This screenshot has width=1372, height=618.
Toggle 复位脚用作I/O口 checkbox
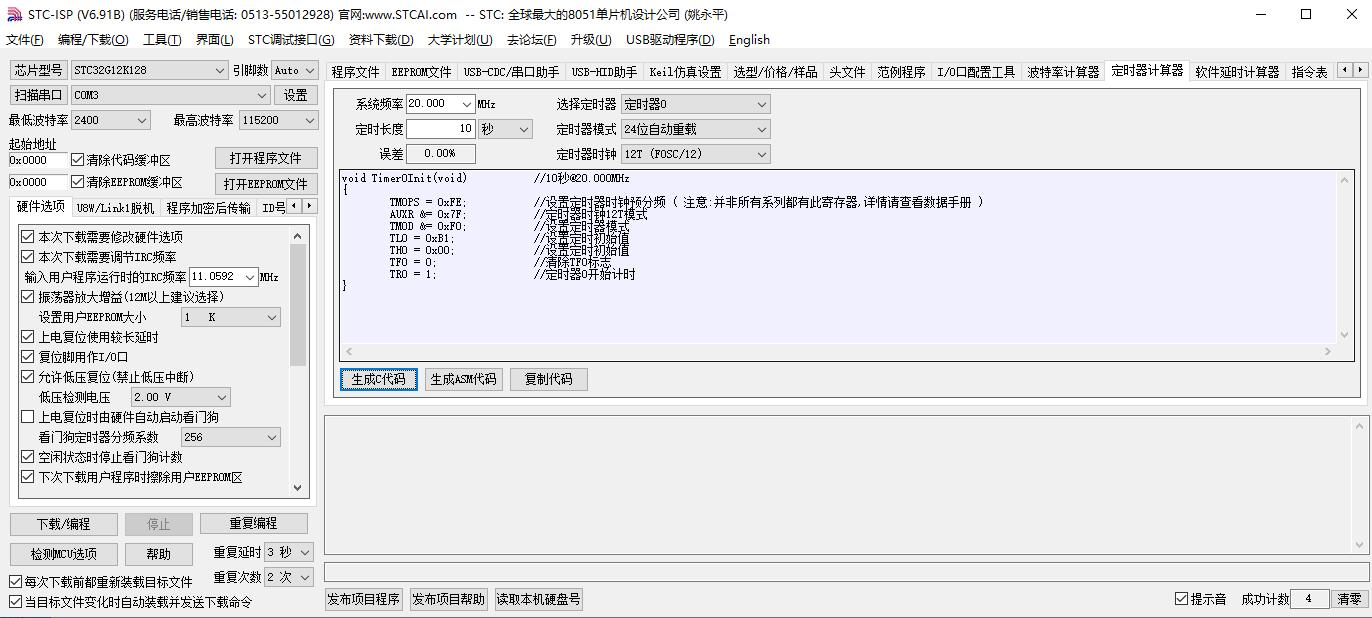(x=28, y=357)
